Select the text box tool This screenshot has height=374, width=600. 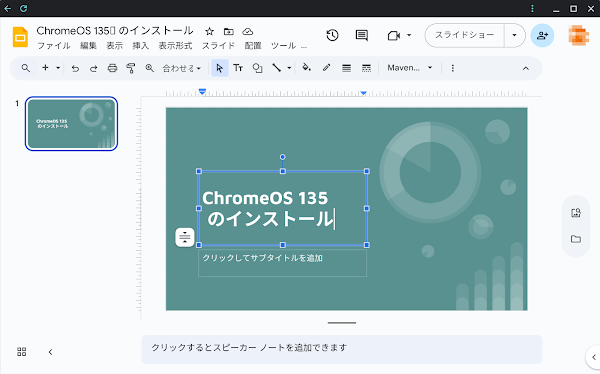pyautogui.click(x=238, y=68)
